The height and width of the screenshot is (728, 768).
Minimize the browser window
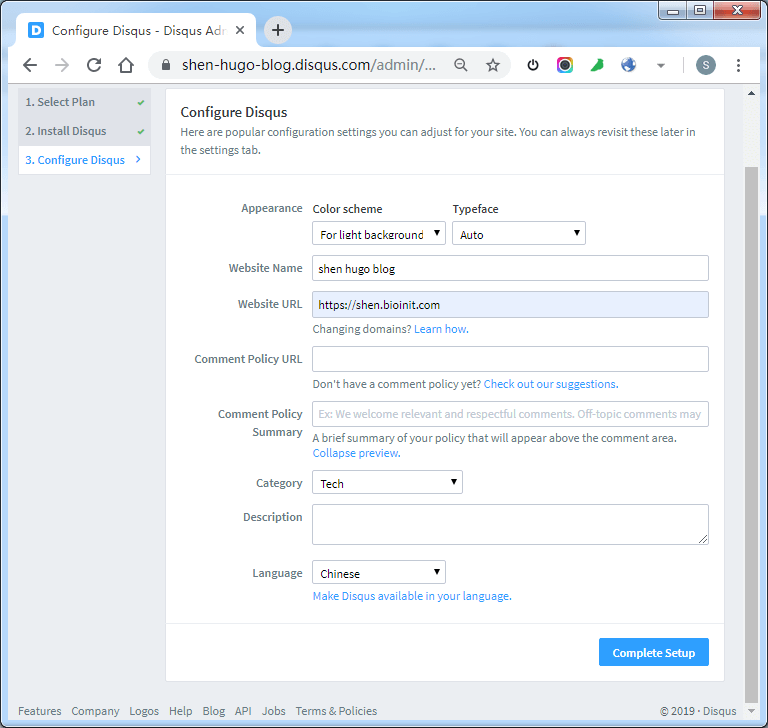click(x=673, y=10)
